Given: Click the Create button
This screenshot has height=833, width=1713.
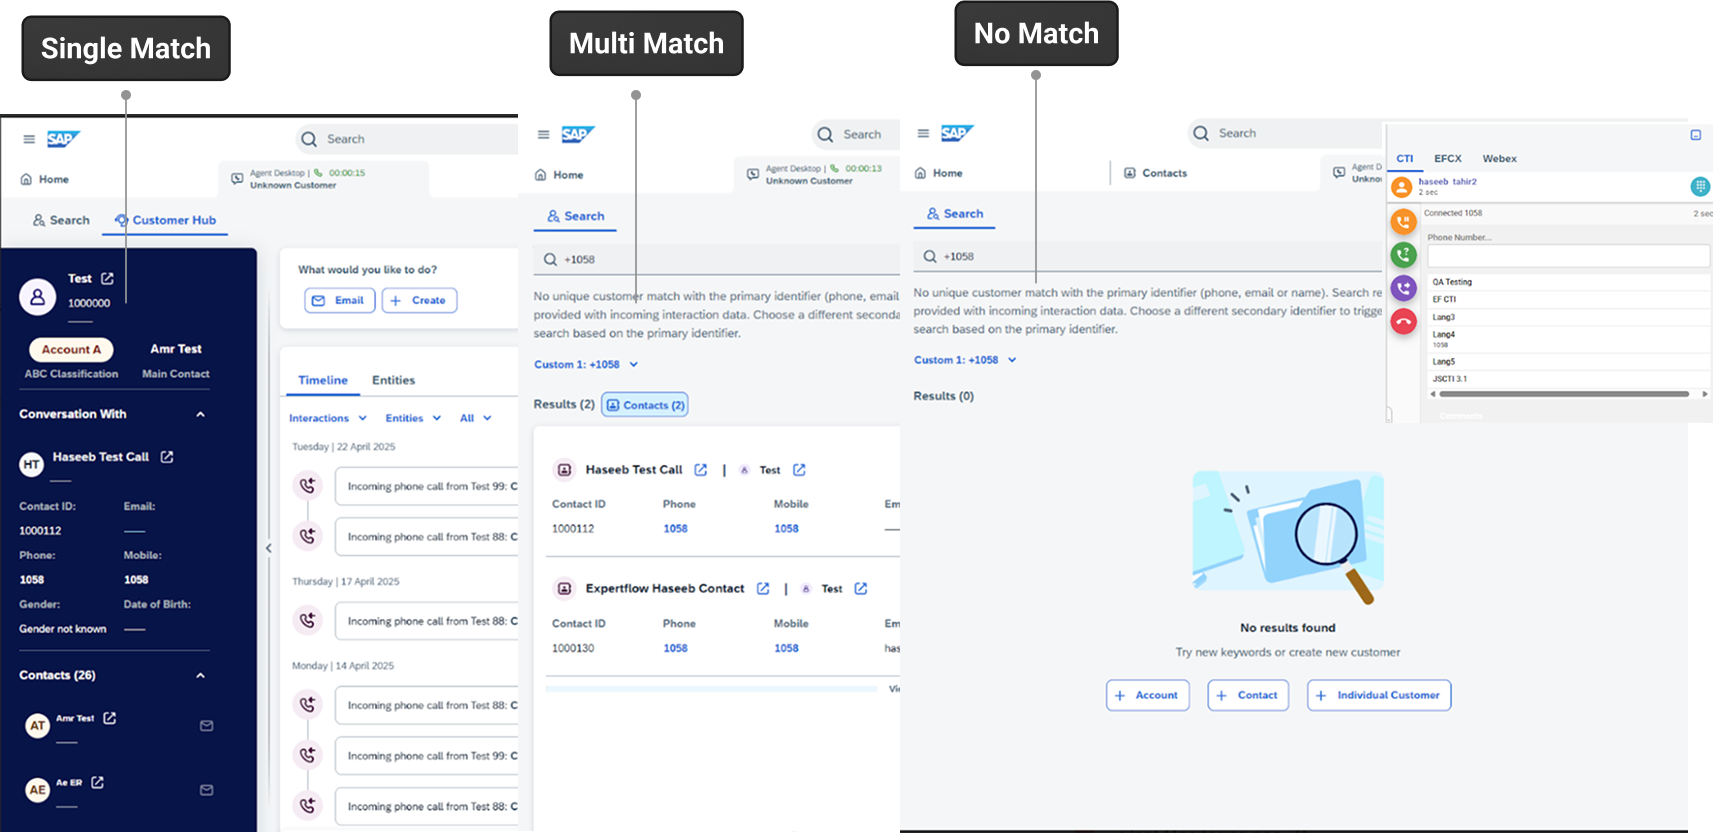Looking at the screenshot, I should pyautogui.click(x=419, y=300).
